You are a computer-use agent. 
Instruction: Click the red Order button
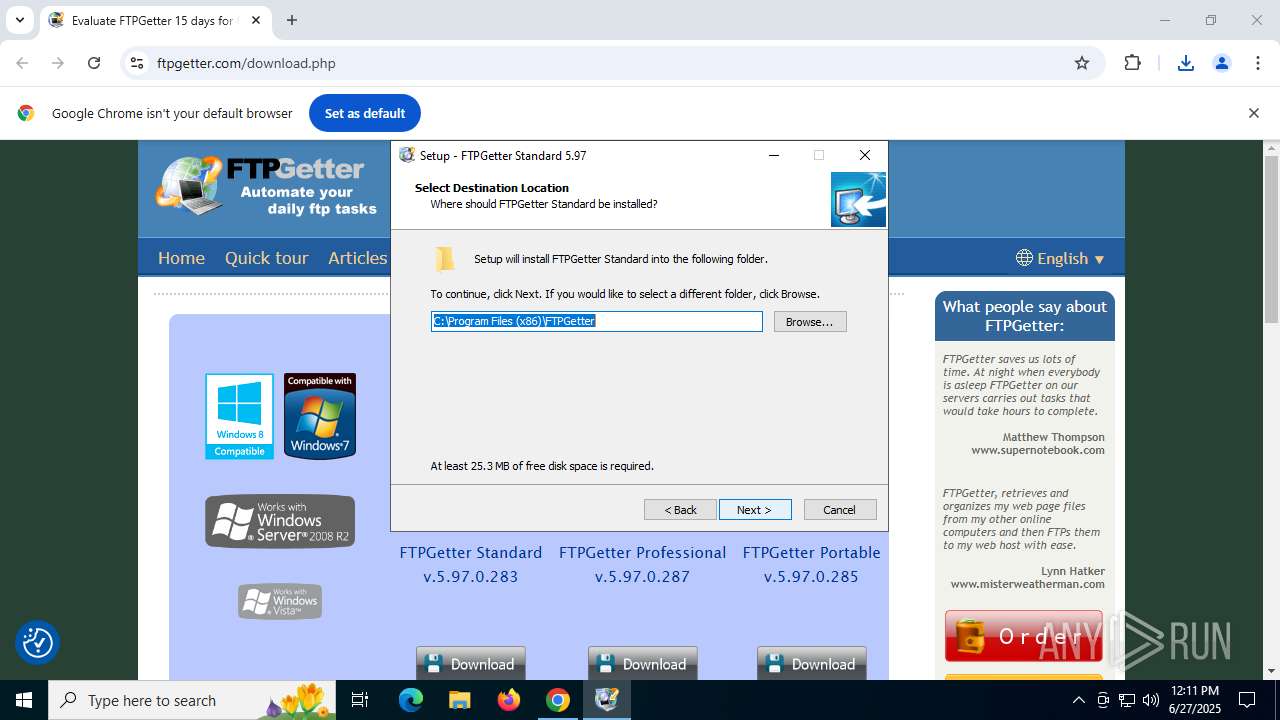pos(1024,636)
